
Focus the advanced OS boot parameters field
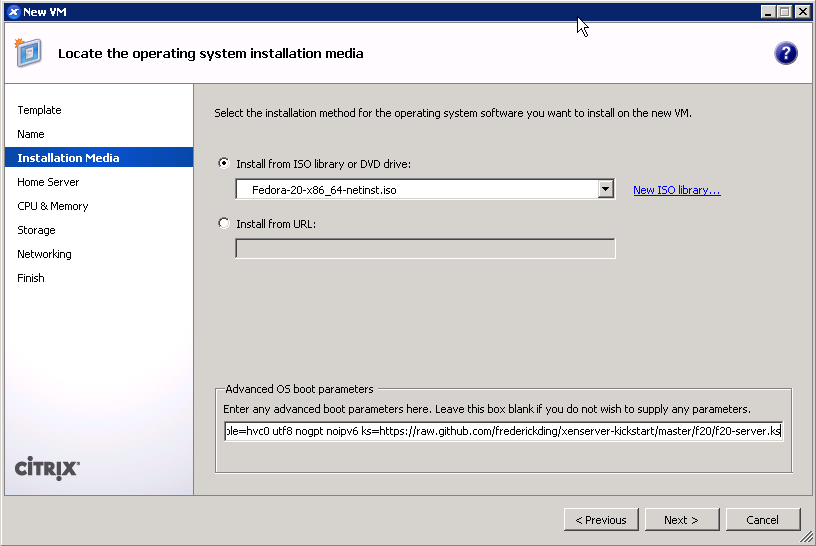[503, 431]
